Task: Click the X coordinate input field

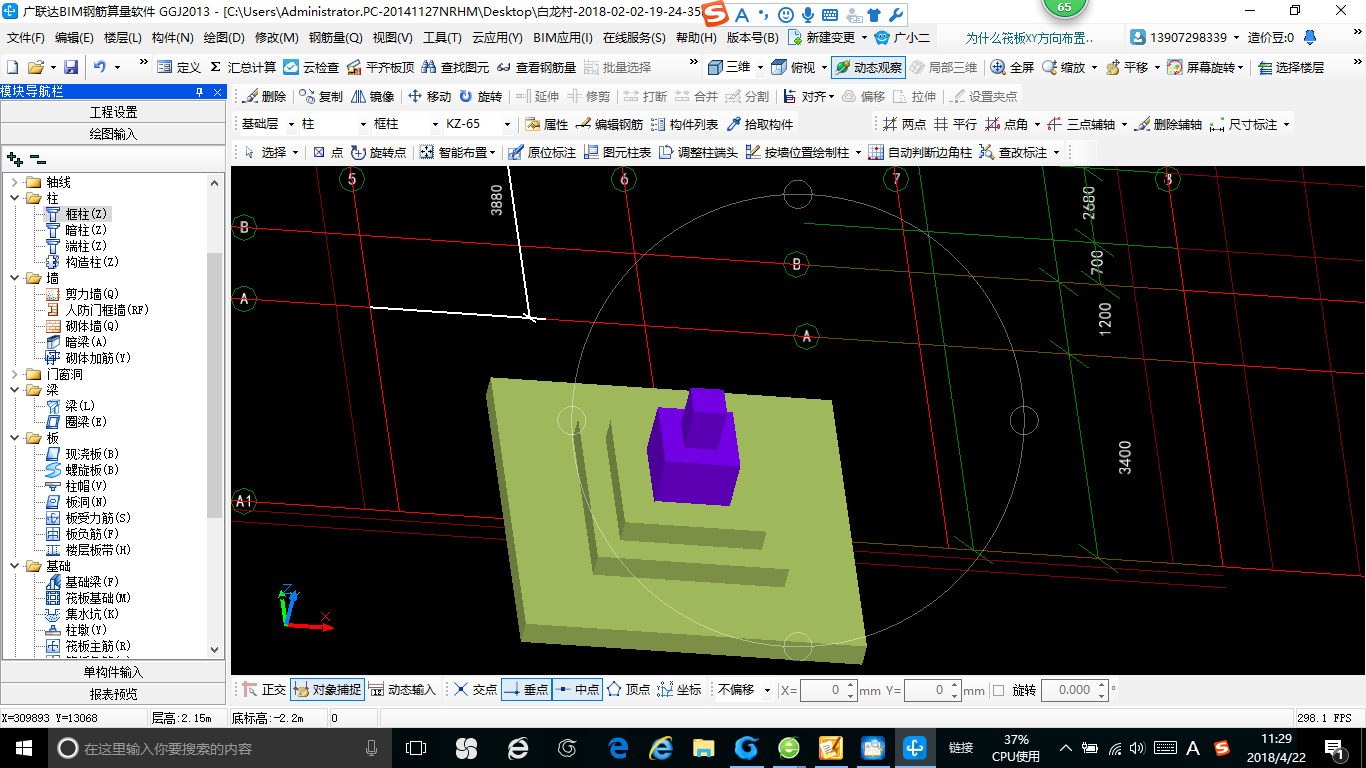Action: tap(829, 690)
